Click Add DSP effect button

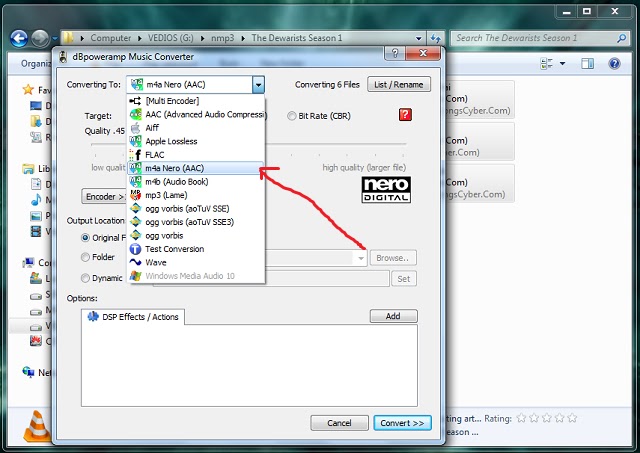coord(393,316)
